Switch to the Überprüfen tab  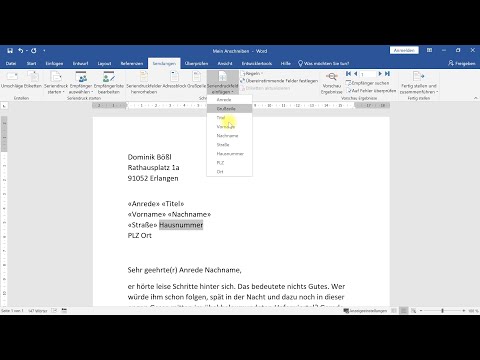196,63
